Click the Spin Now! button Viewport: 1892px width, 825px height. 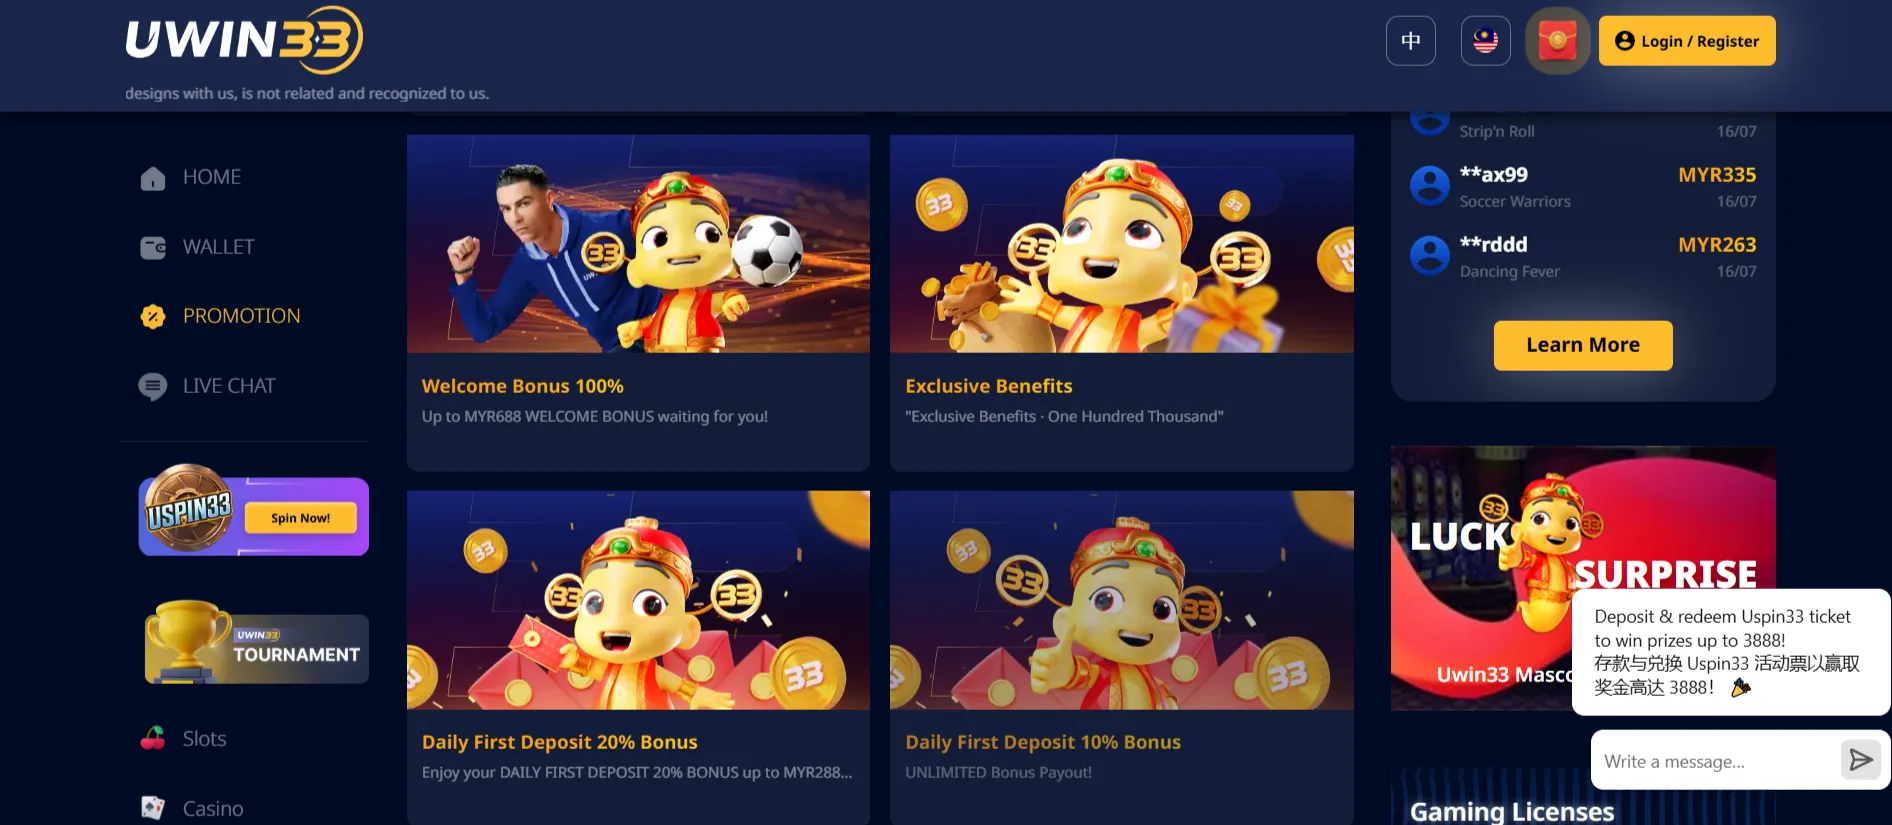pyautogui.click(x=300, y=518)
